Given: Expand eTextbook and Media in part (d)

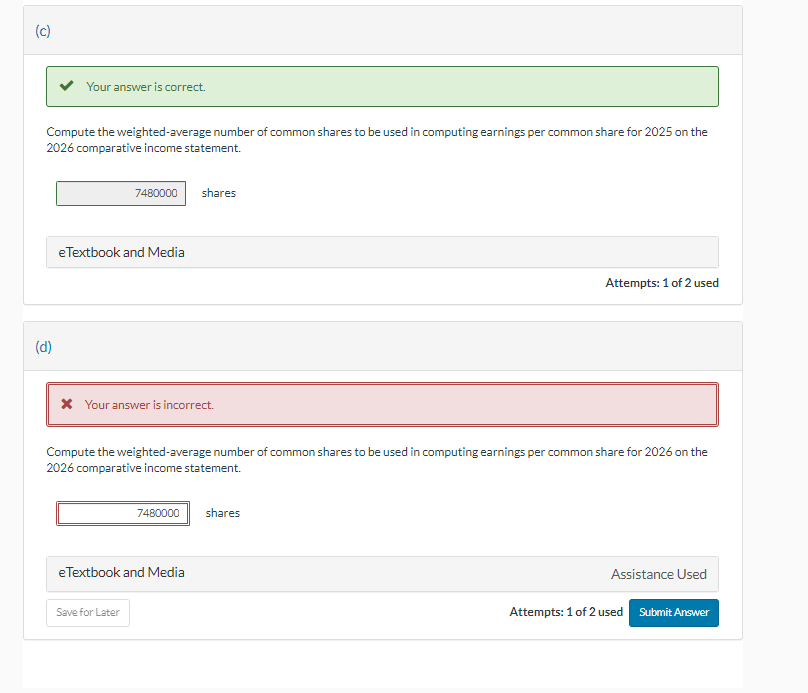Looking at the screenshot, I should coord(382,573).
